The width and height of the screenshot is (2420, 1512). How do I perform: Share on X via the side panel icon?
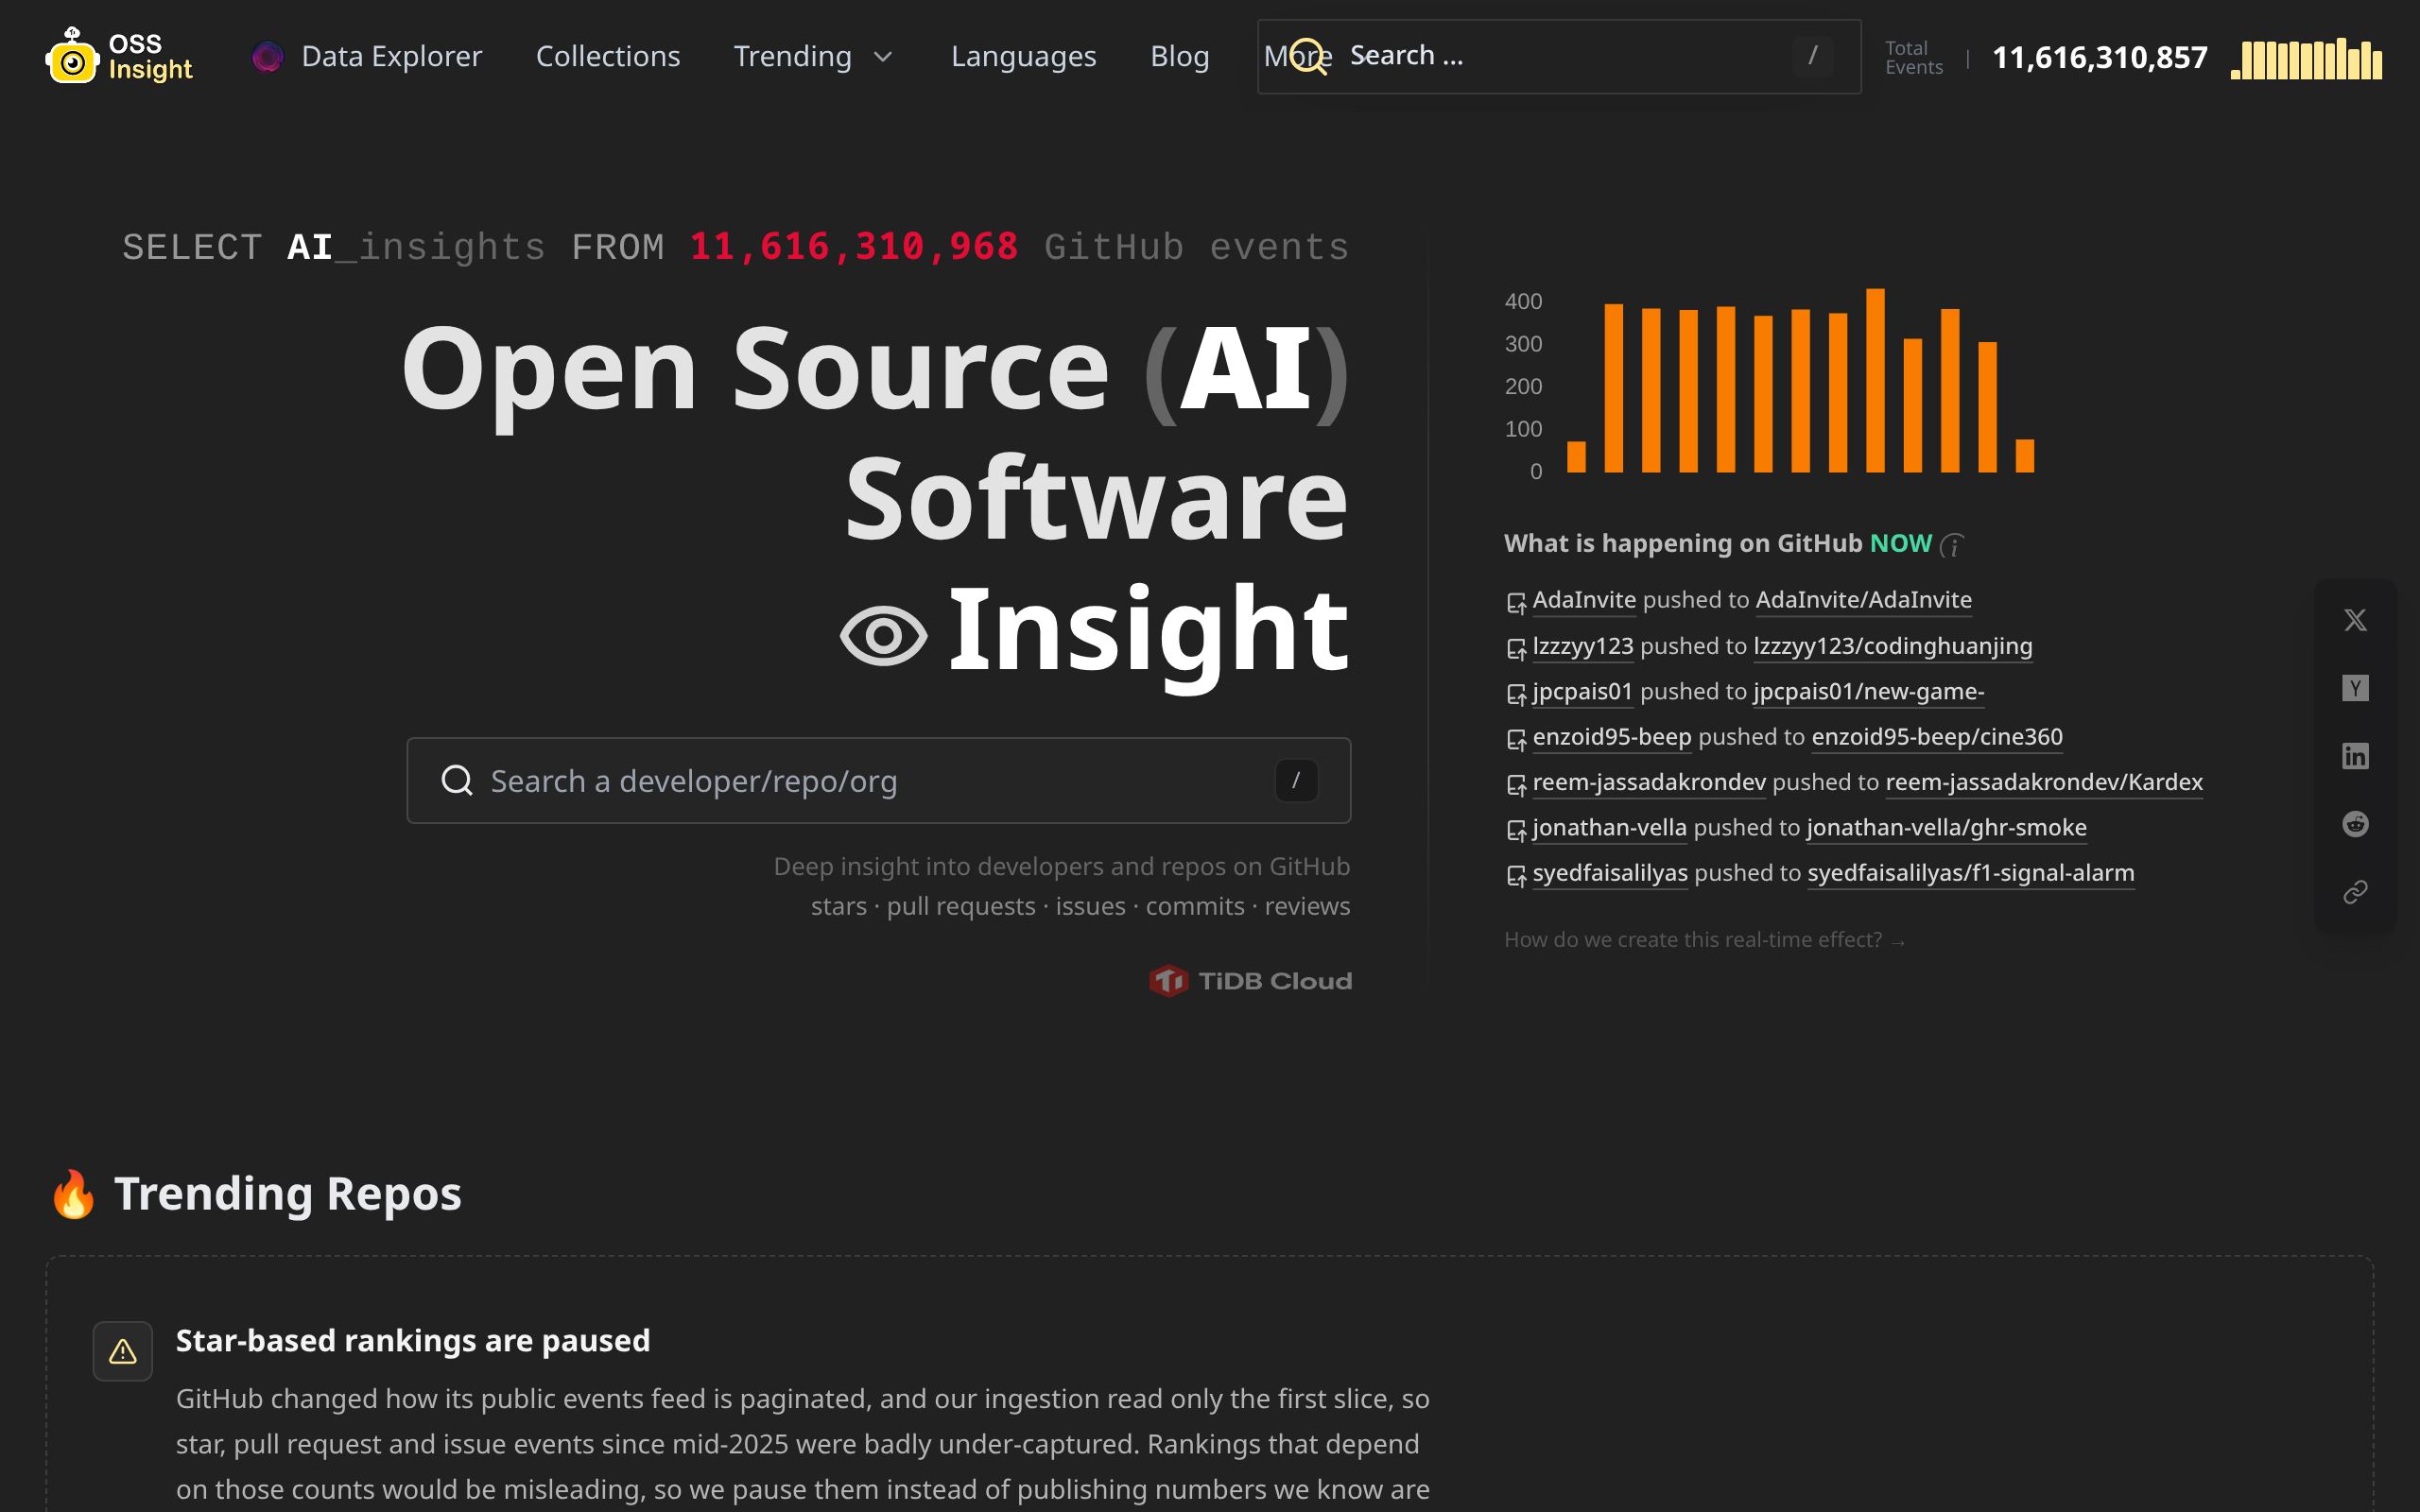pos(2355,620)
